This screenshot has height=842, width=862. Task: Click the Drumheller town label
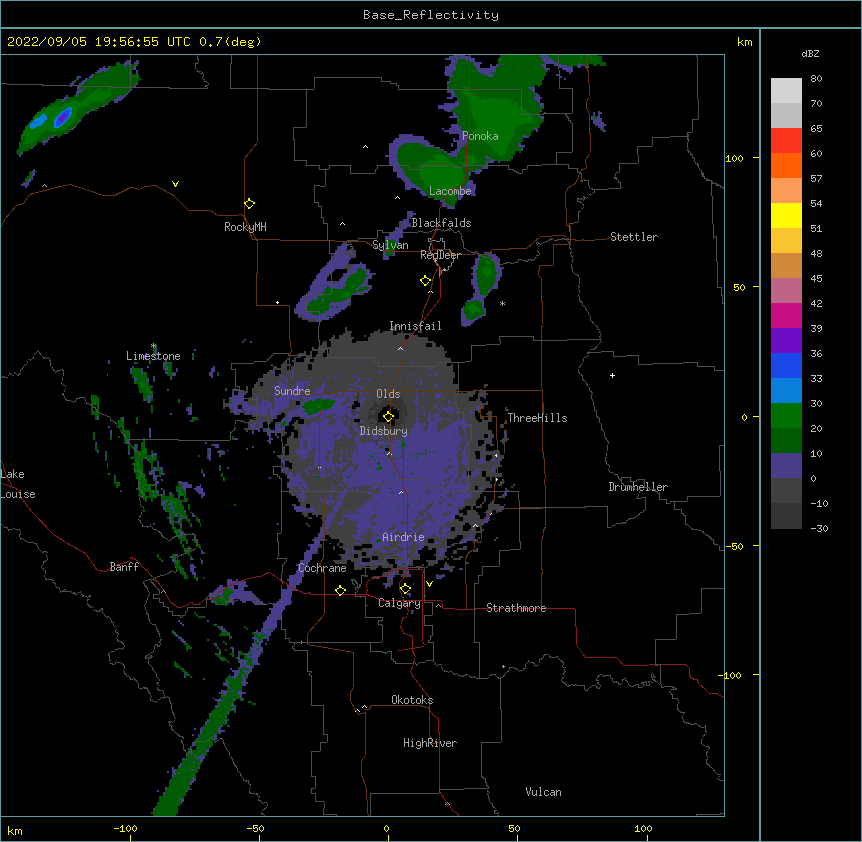click(638, 487)
